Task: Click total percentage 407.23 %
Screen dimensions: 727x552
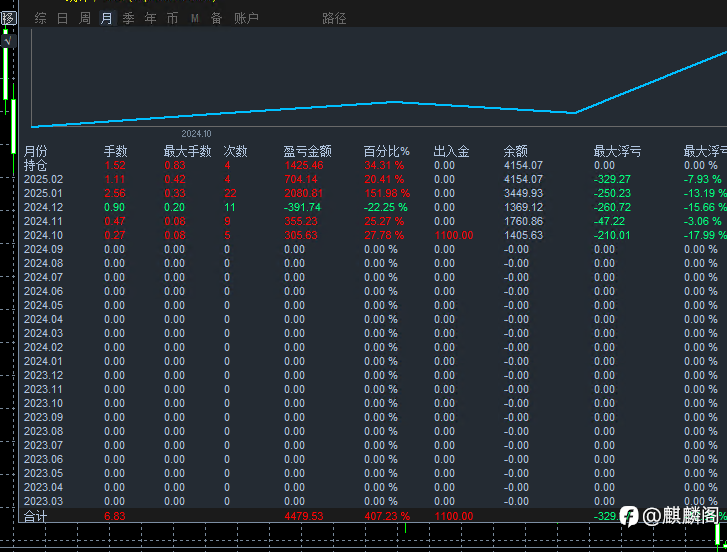Action: pyautogui.click(x=387, y=516)
